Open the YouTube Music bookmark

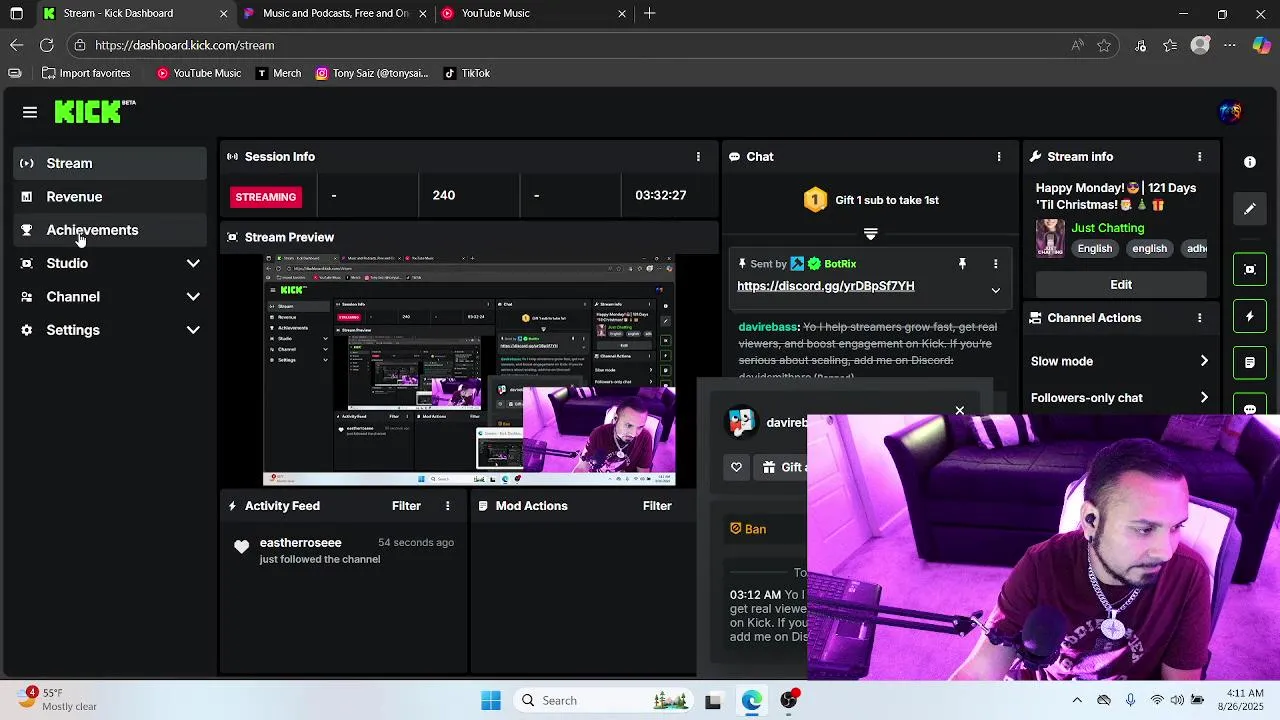coord(198,73)
